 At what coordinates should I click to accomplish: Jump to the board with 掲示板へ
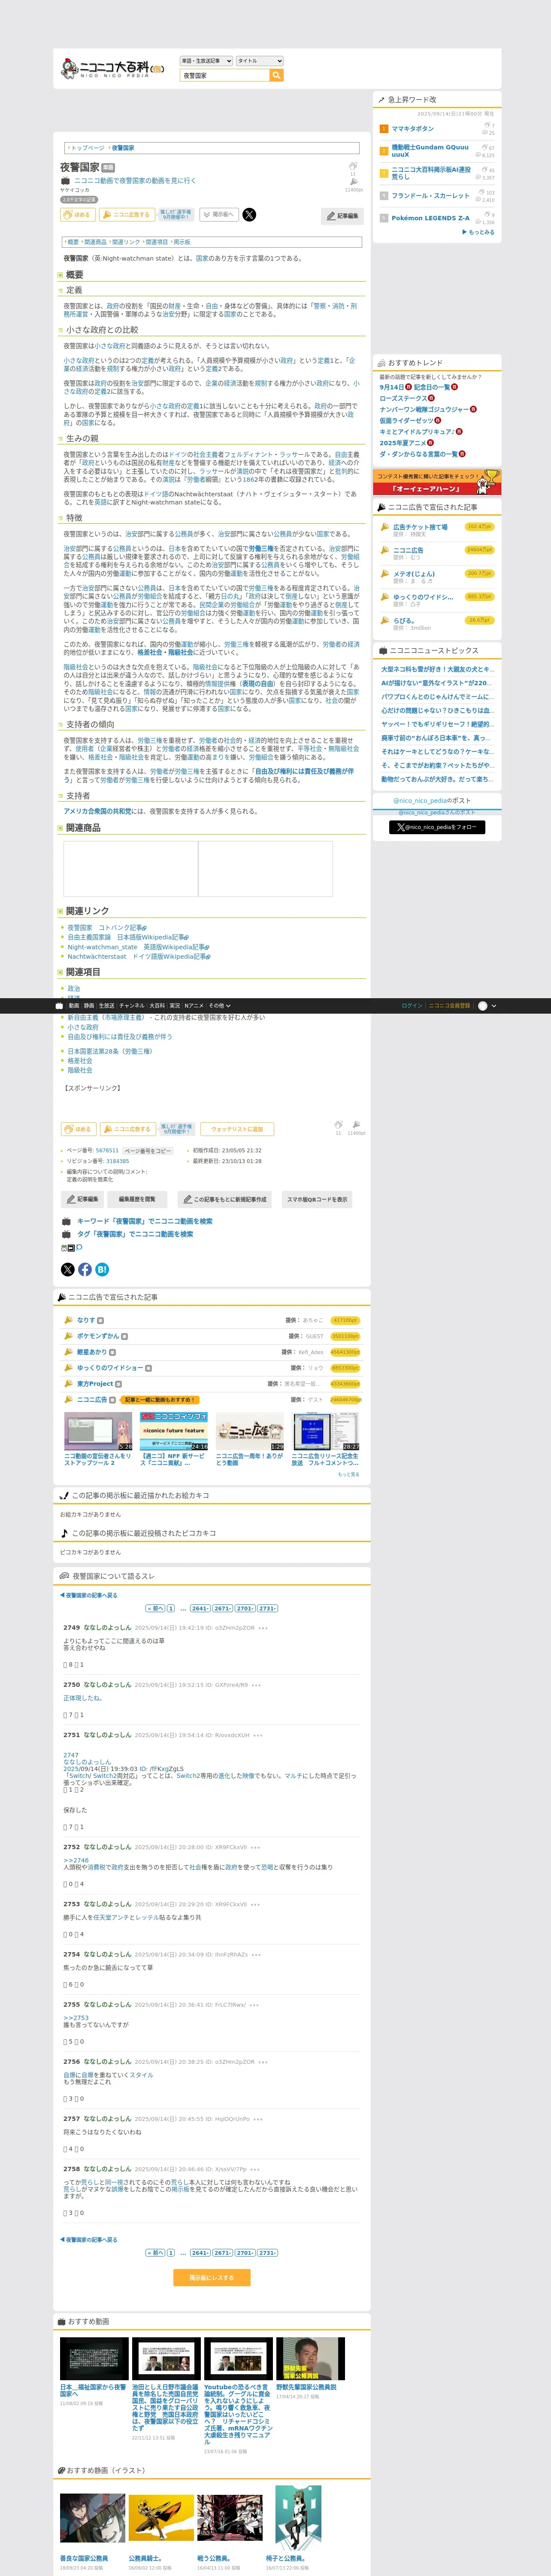point(219,214)
